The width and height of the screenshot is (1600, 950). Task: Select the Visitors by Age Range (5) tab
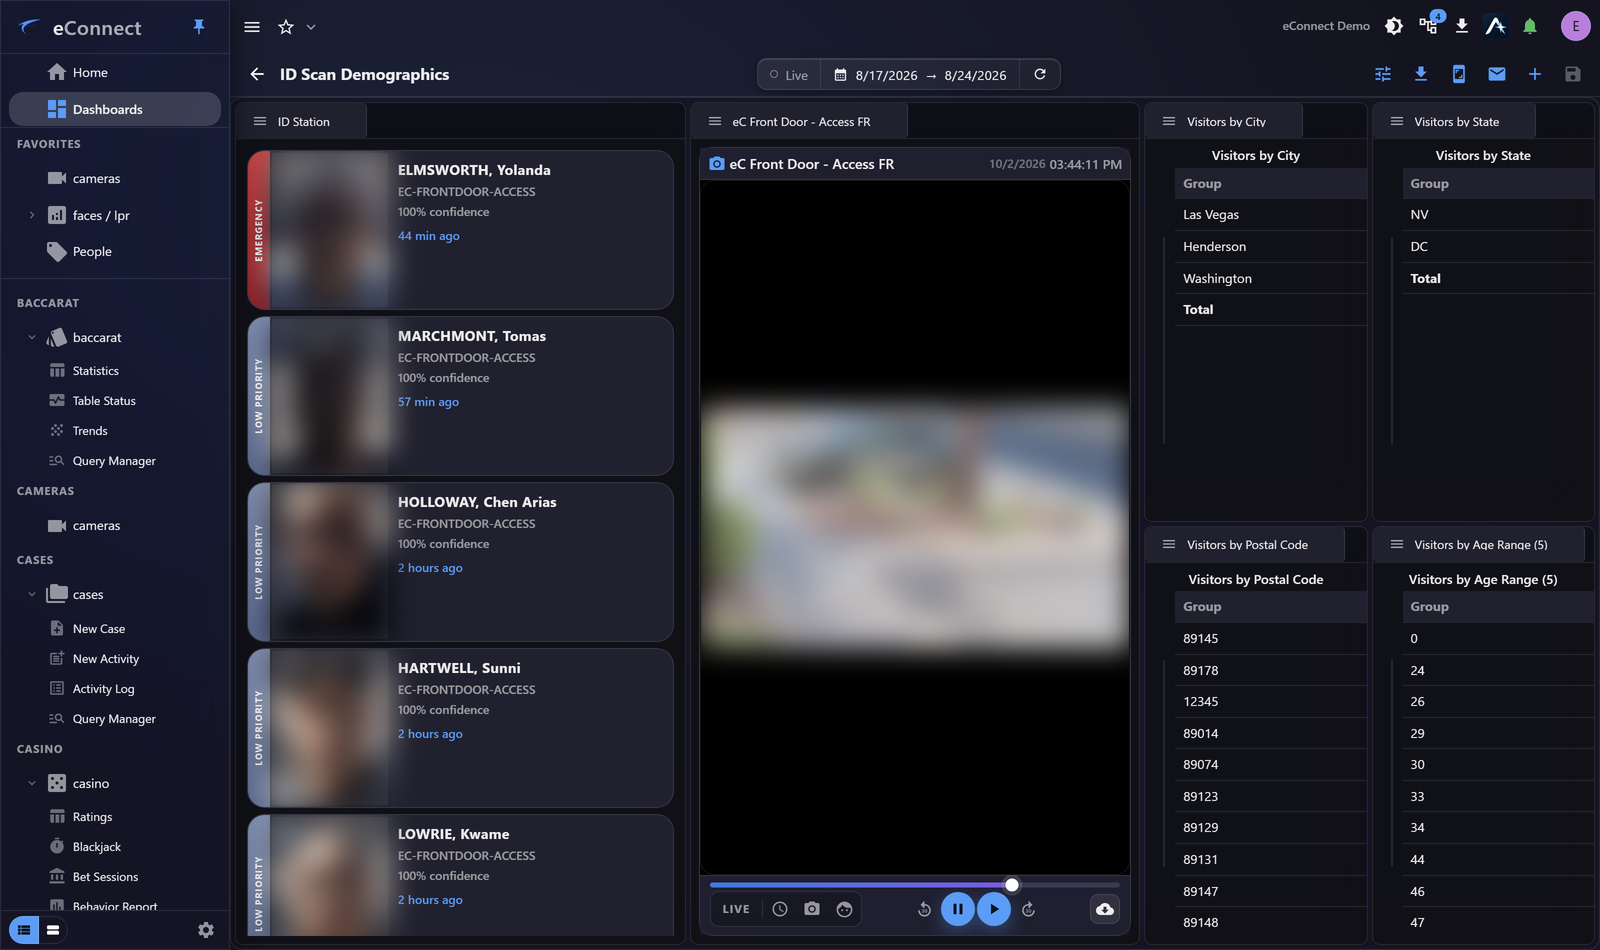tap(1480, 544)
